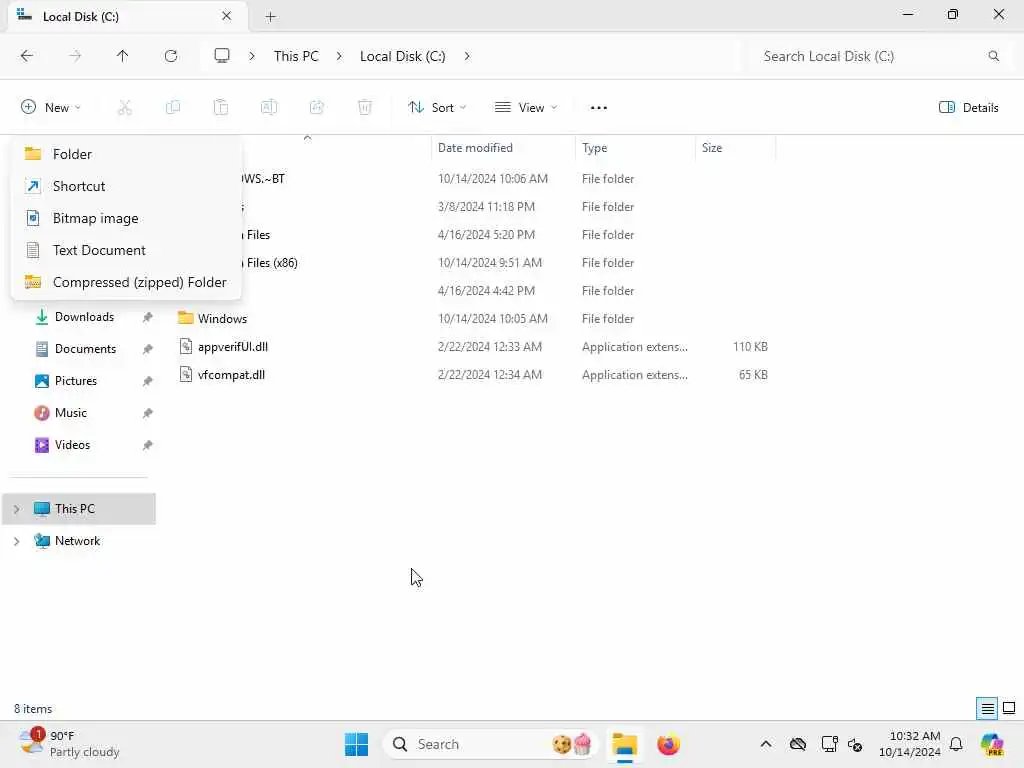This screenshot has height=768, width=1024.
Task: Close the Local Disk (C:) tab
Action: pyautogui.click(x=227, y=16)
